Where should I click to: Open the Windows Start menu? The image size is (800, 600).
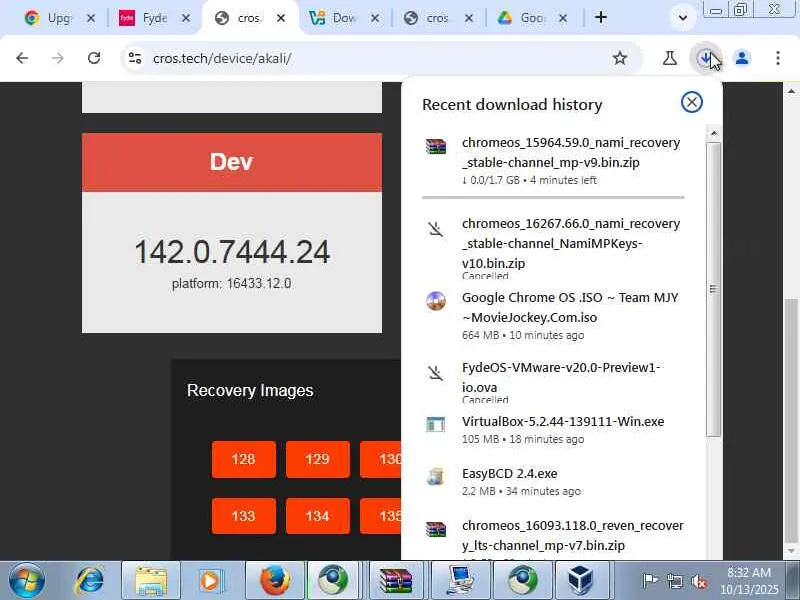tap(27, 581)
